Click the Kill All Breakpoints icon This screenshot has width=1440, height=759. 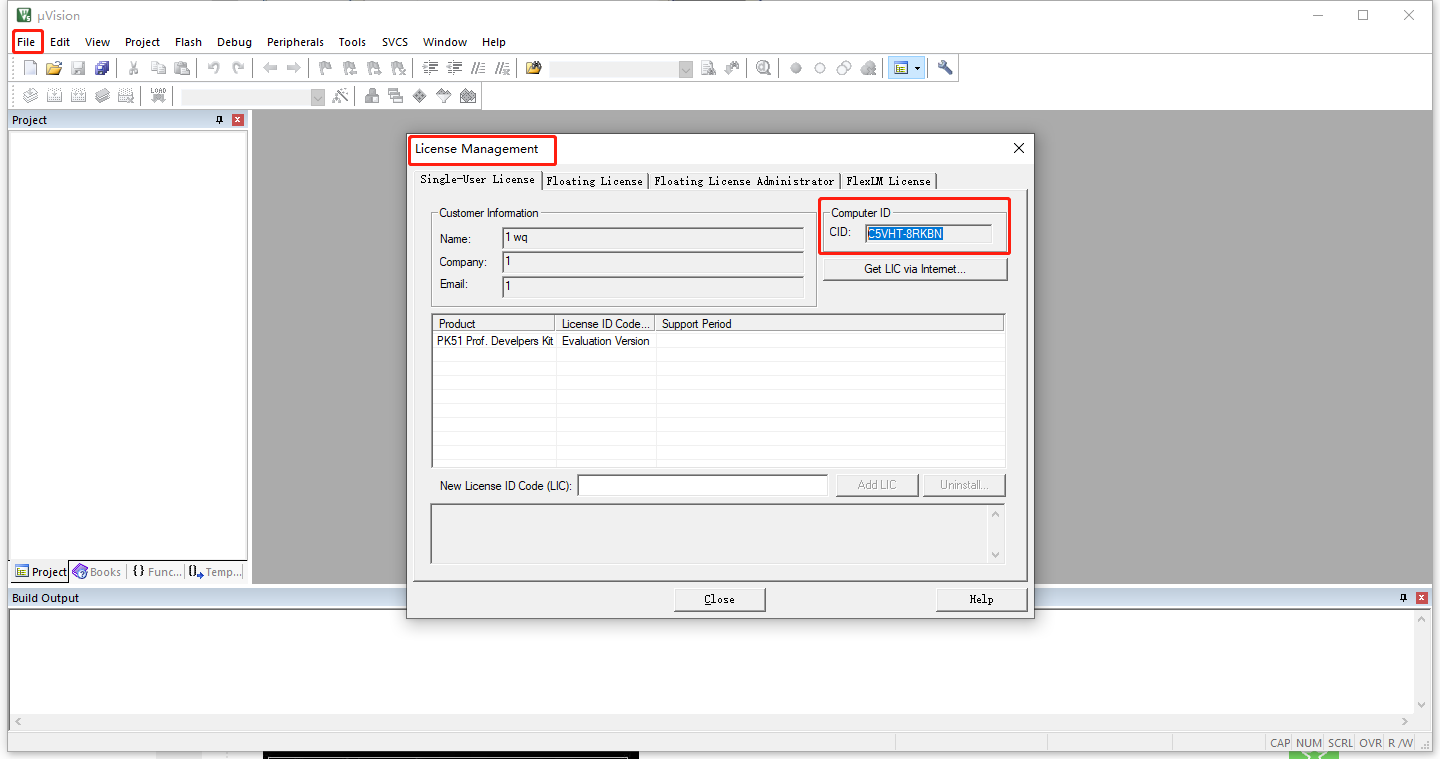click(868, 68)
